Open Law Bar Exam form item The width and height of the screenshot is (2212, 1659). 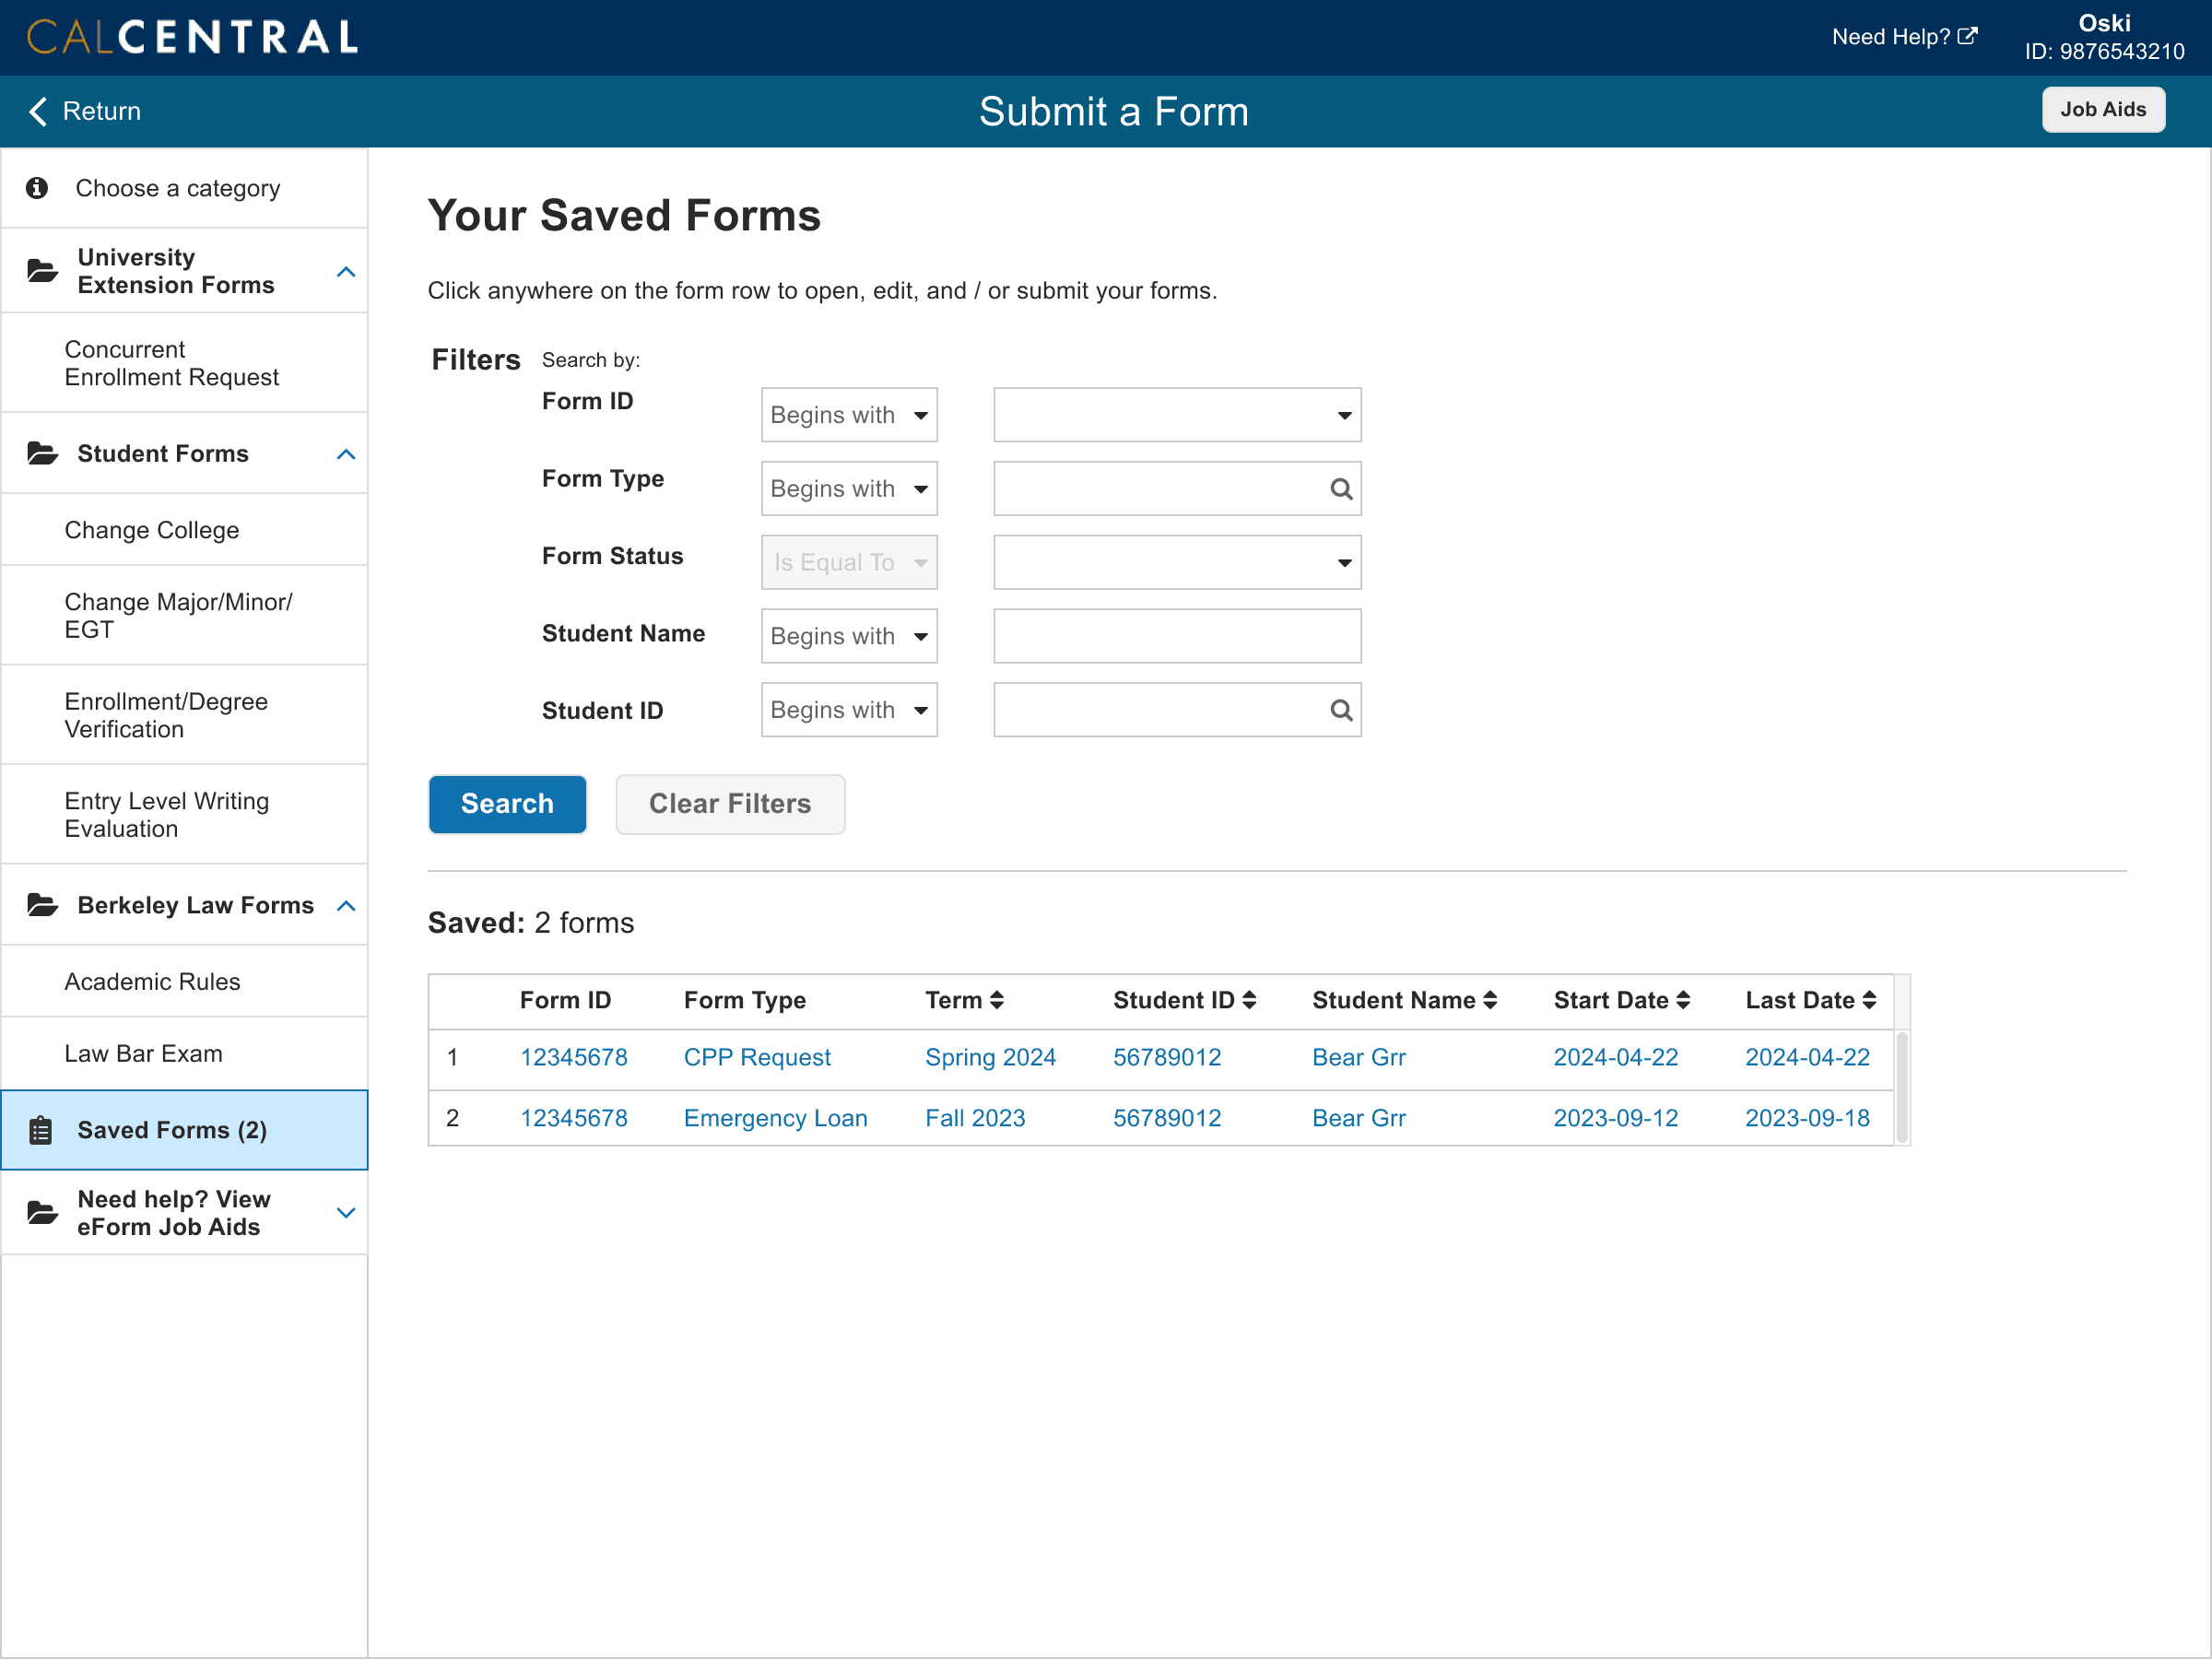pyautogui.click(x=143, y=1053)
